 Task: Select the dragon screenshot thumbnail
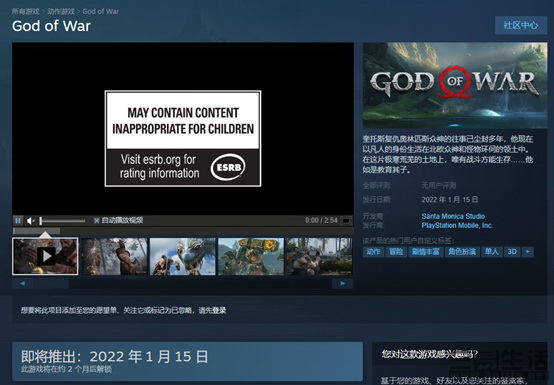(x=183, y=256)
